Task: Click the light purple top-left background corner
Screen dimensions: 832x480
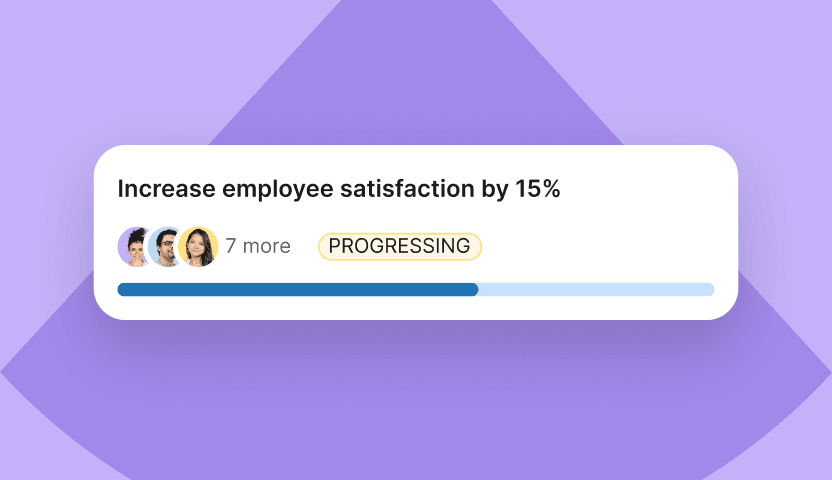Action: [x=40, y=40]
